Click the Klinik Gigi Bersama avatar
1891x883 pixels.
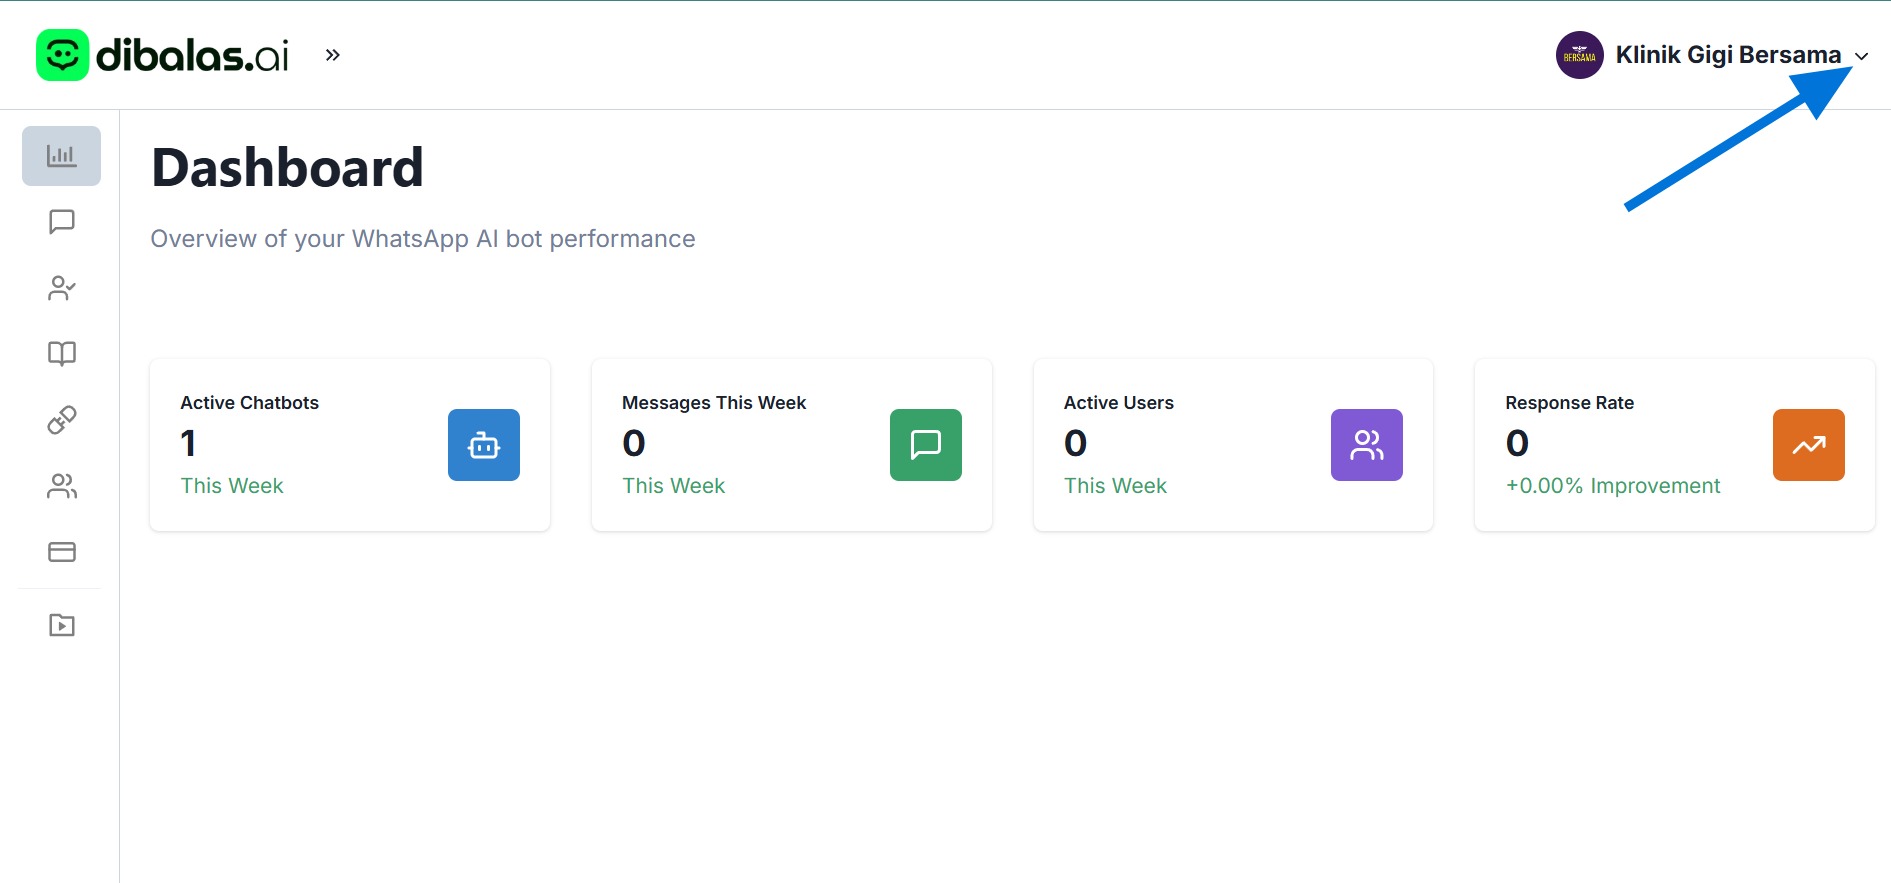(1579, 55)
